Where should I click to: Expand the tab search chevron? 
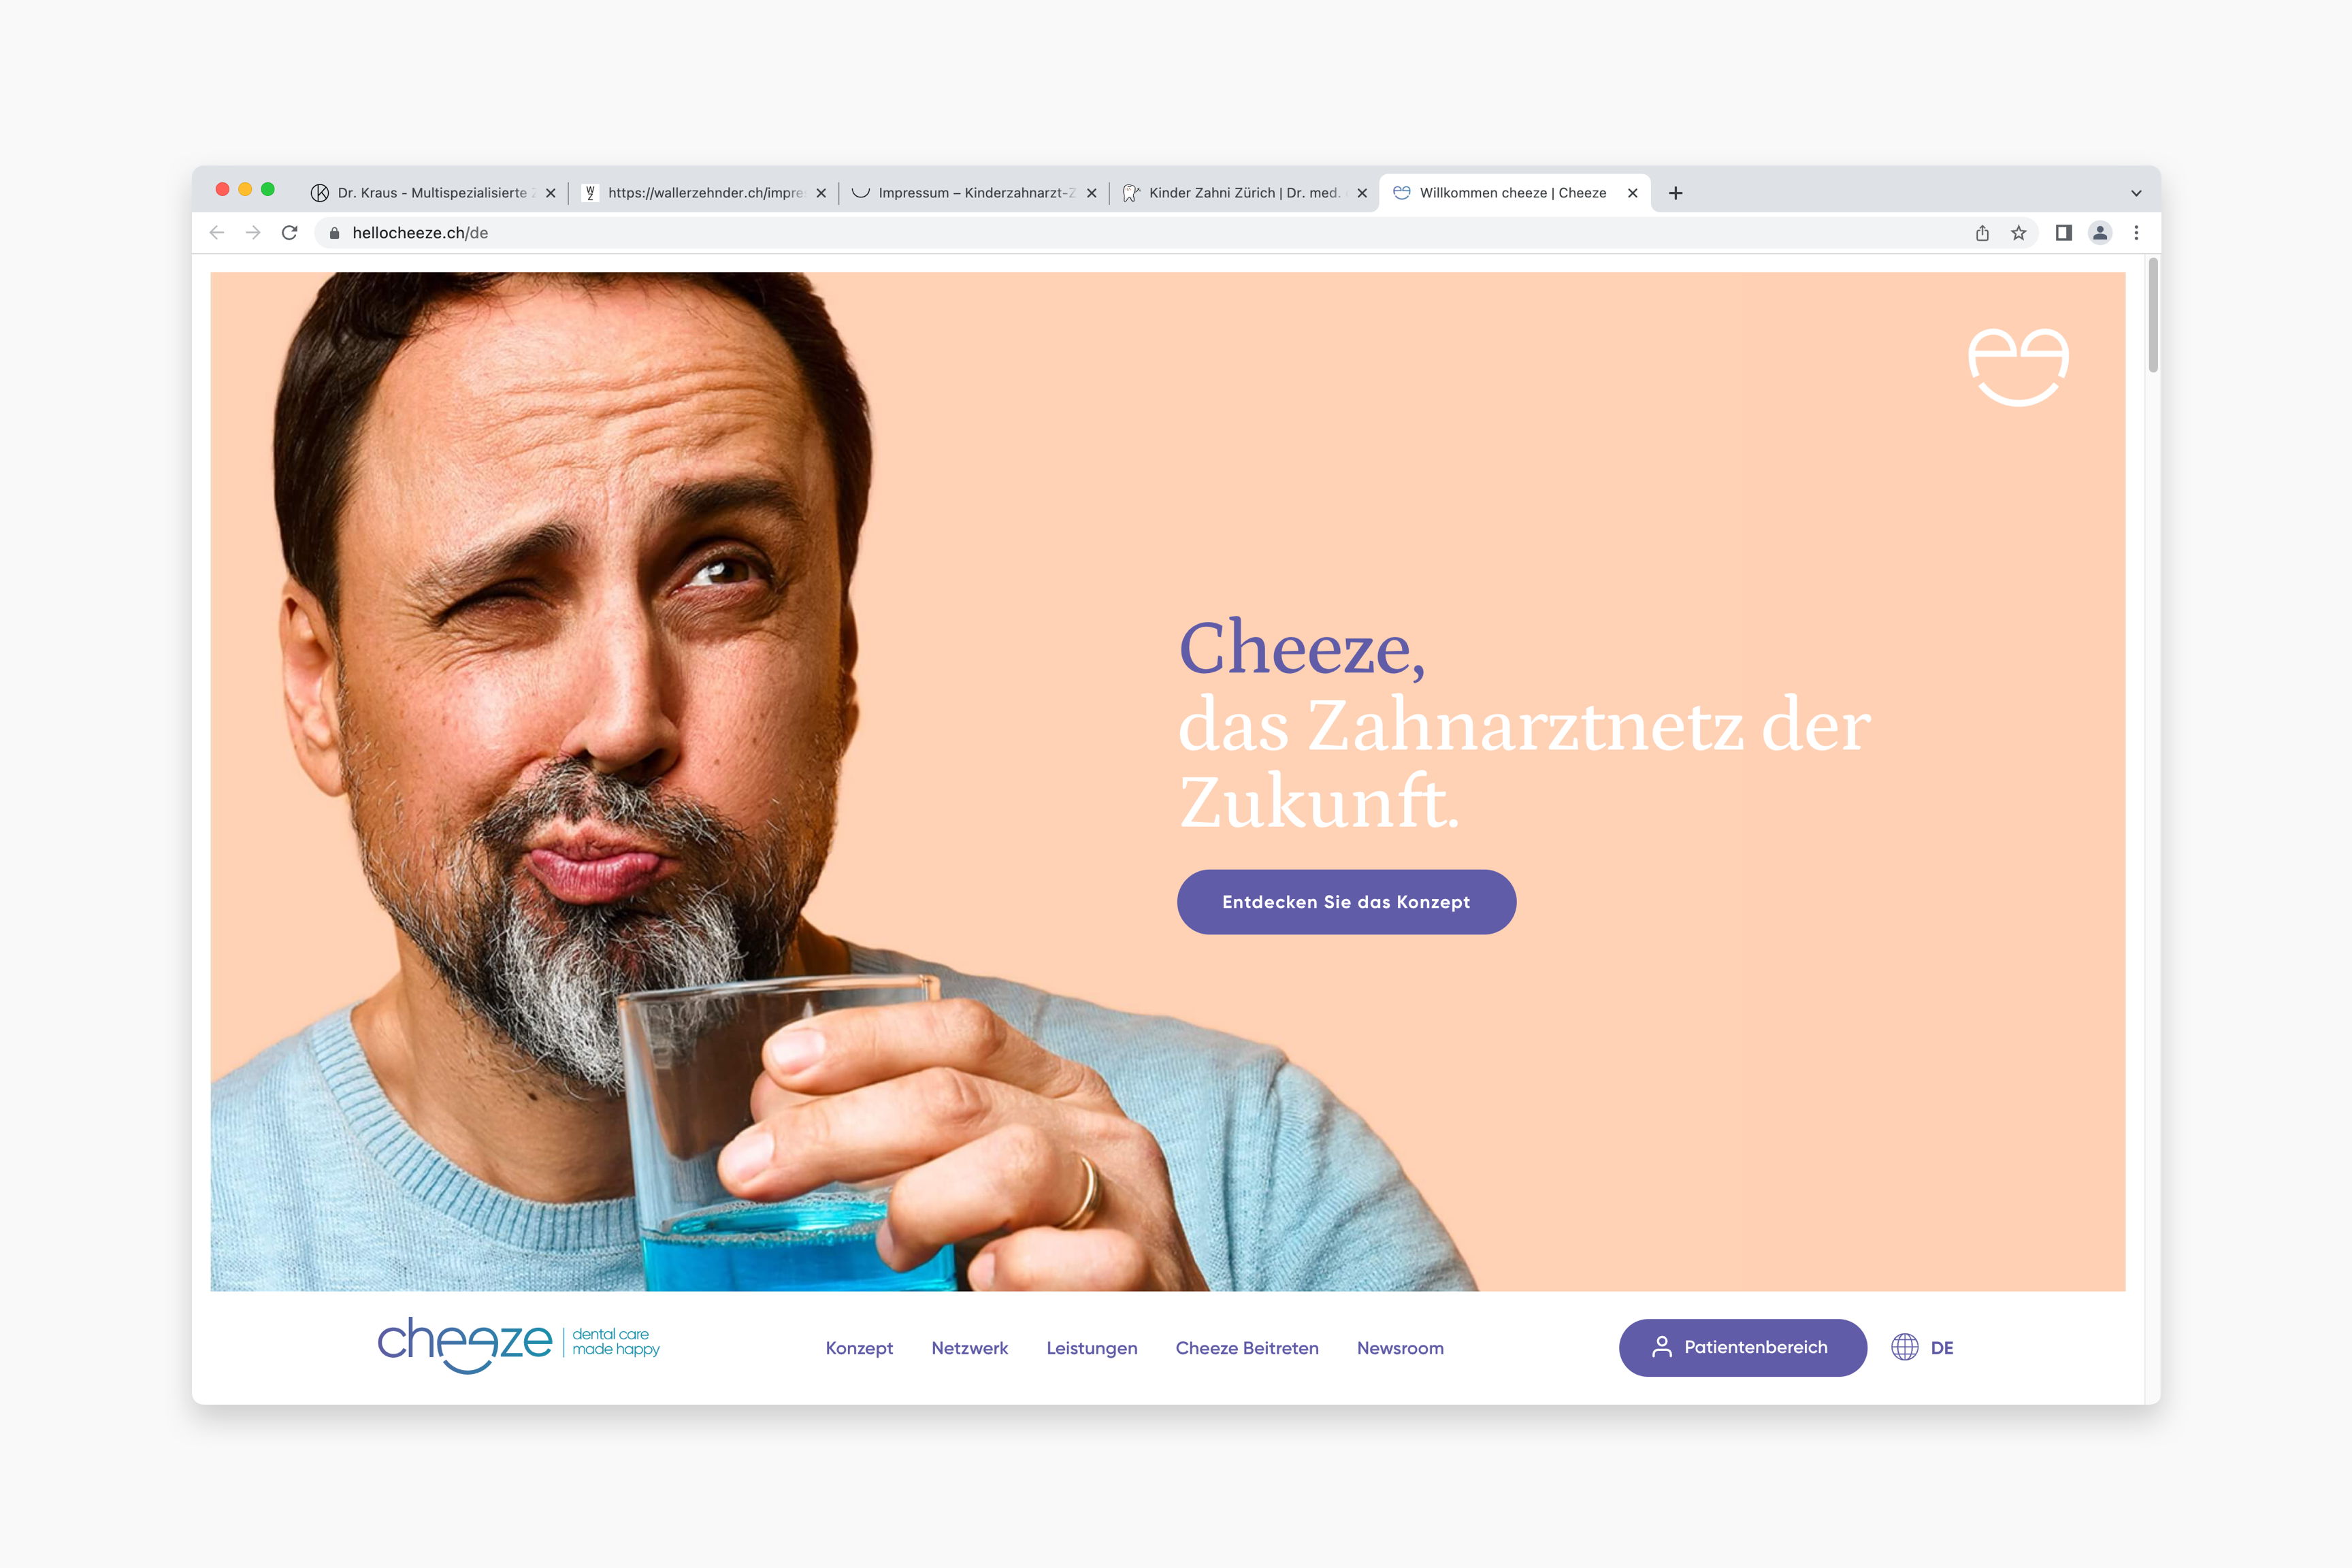pos(2136,193)
